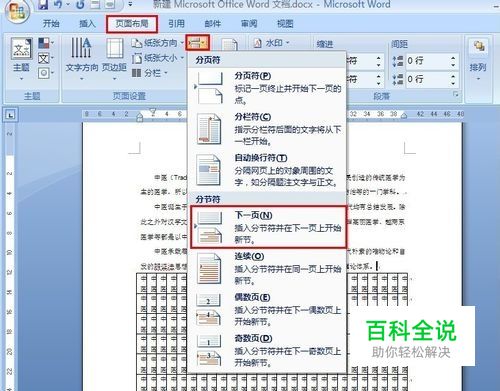Click the spacing-before icon beside 0 行
The image size is (500, 391).
pyautogui.click(x=398, y=61)
